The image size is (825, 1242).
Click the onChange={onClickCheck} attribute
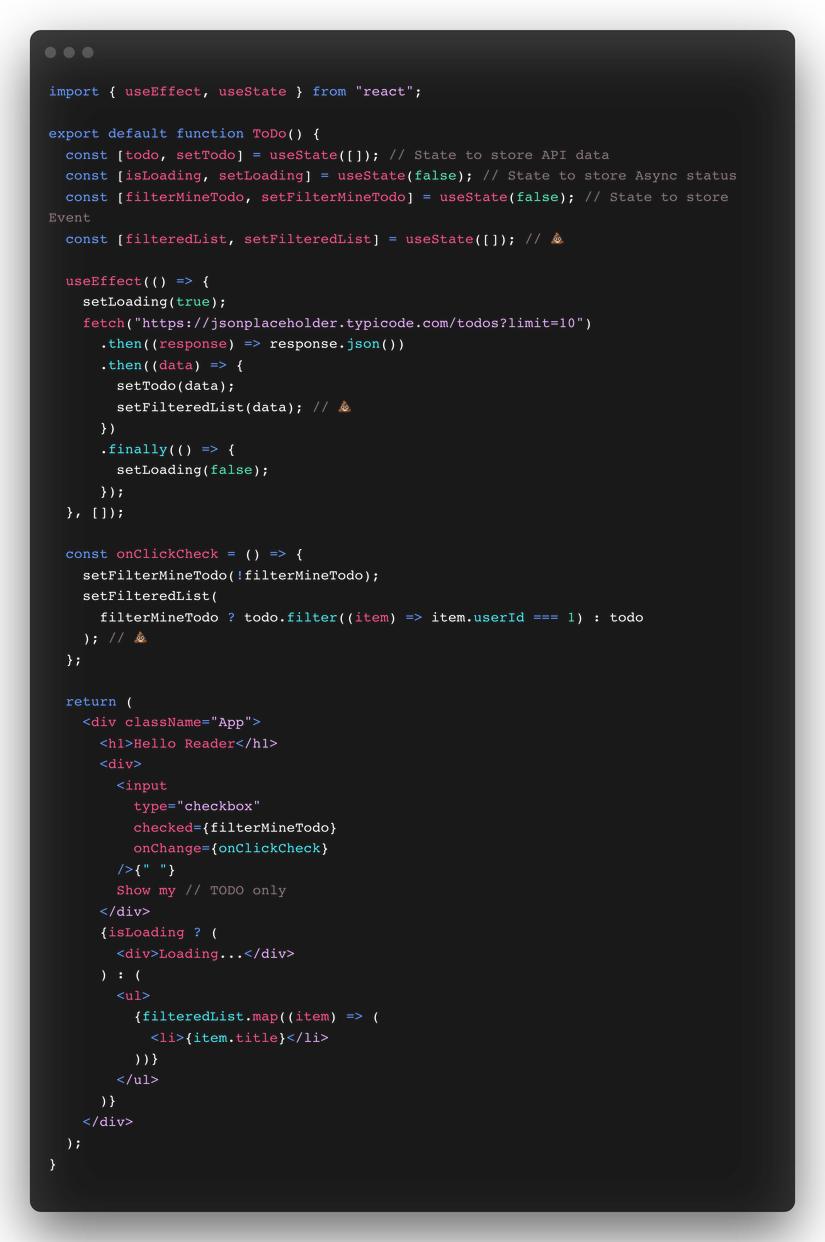pyautogui.click(x=231, y=848)
